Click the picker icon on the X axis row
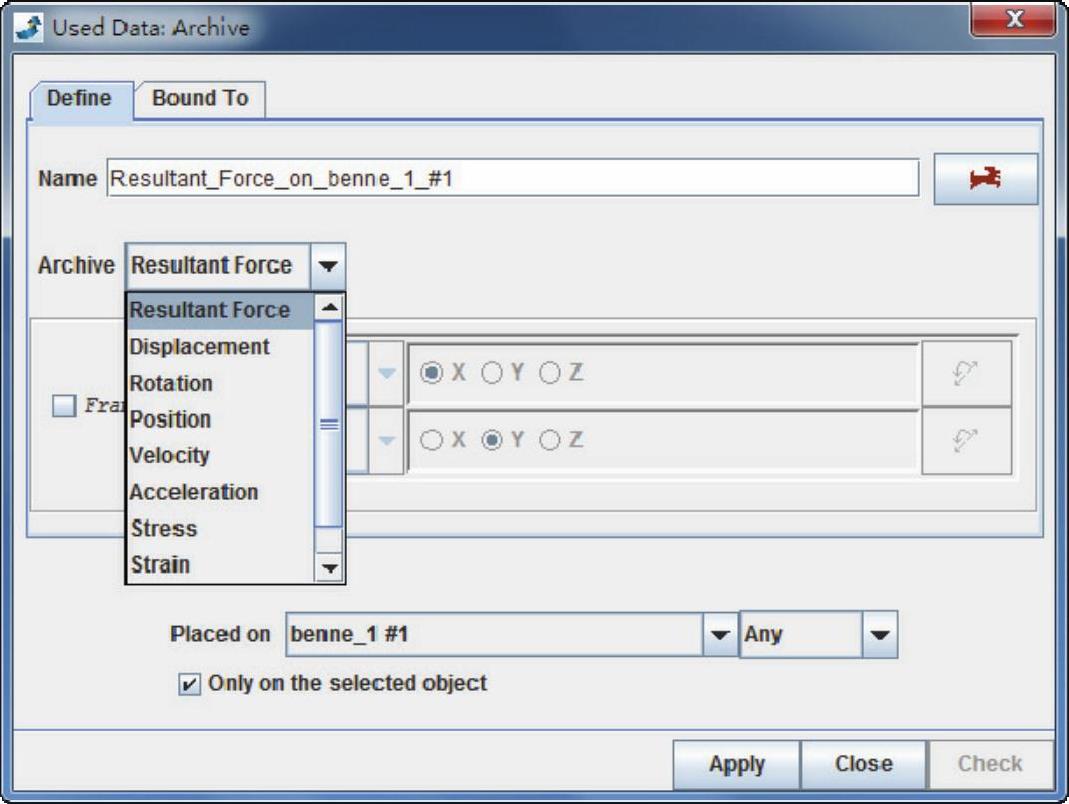1069x804 pixels. click(966, 373)
